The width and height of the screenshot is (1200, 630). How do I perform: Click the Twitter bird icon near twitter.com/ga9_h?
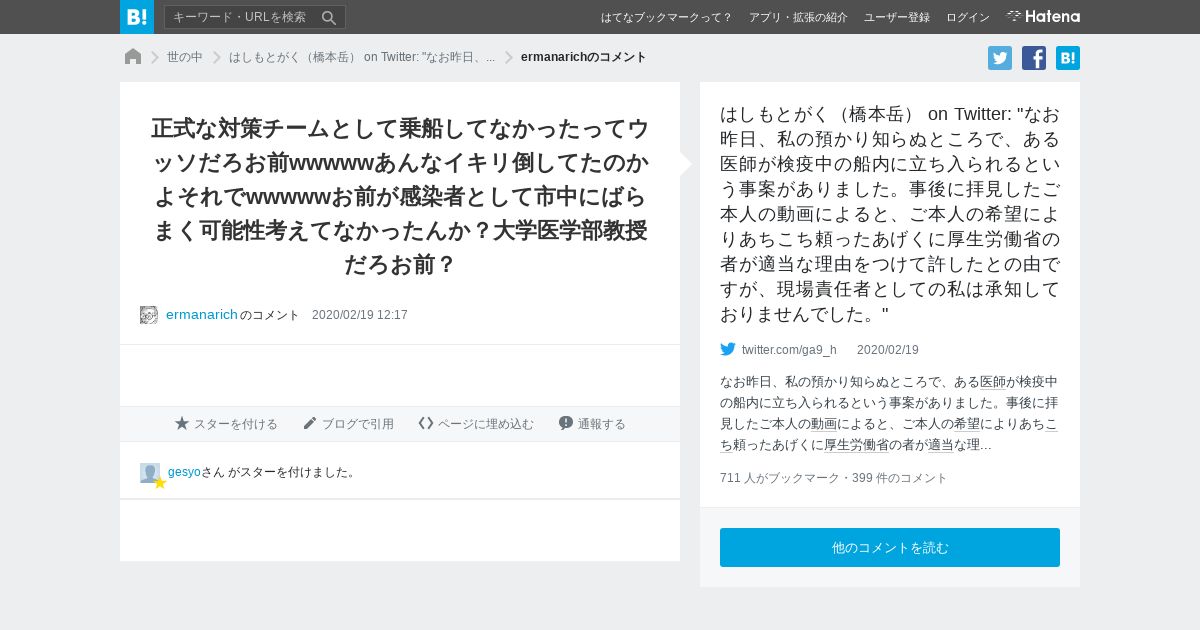click(728, 350)
